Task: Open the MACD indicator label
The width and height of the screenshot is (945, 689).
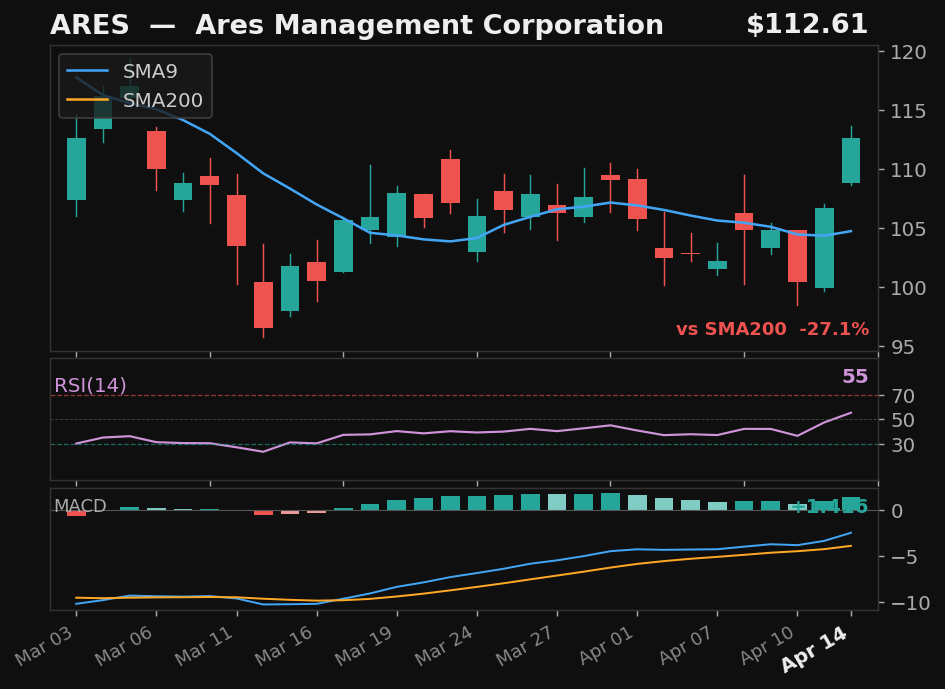Action: pyautogui.click(x=80, y=506)
